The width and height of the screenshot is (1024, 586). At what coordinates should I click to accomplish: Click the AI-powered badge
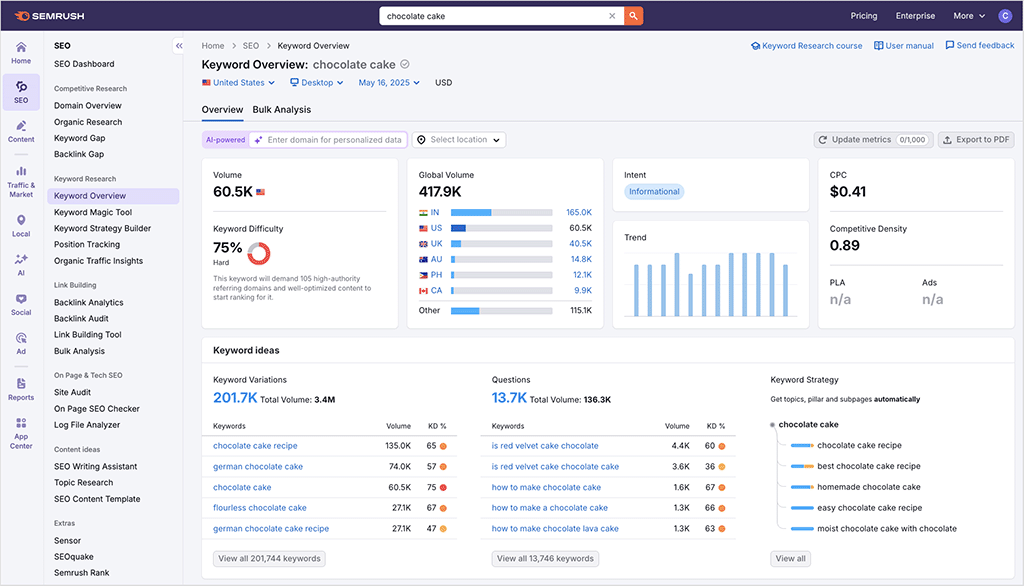click(x=225, y=140)
